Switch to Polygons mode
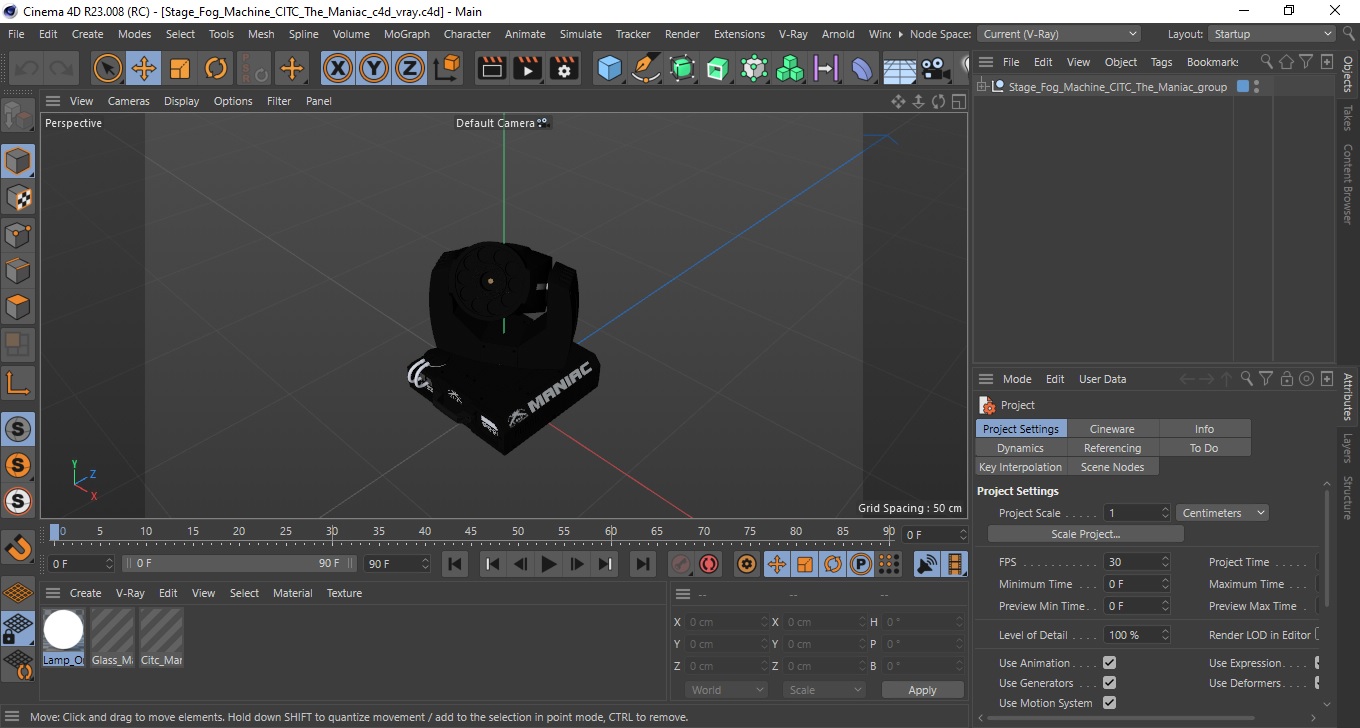The width and height of the screenshot is (1360, 728). (18, 307)
